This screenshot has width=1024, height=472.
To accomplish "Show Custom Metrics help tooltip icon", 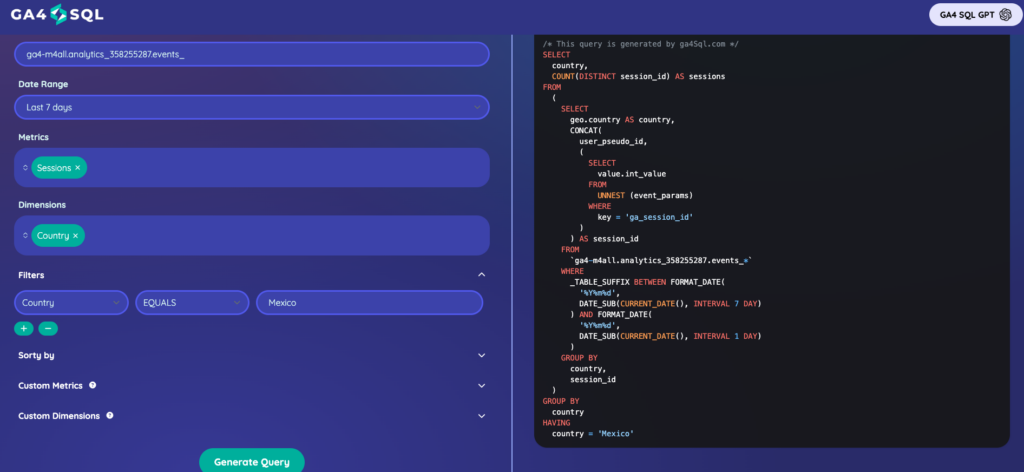I will 93,385.
